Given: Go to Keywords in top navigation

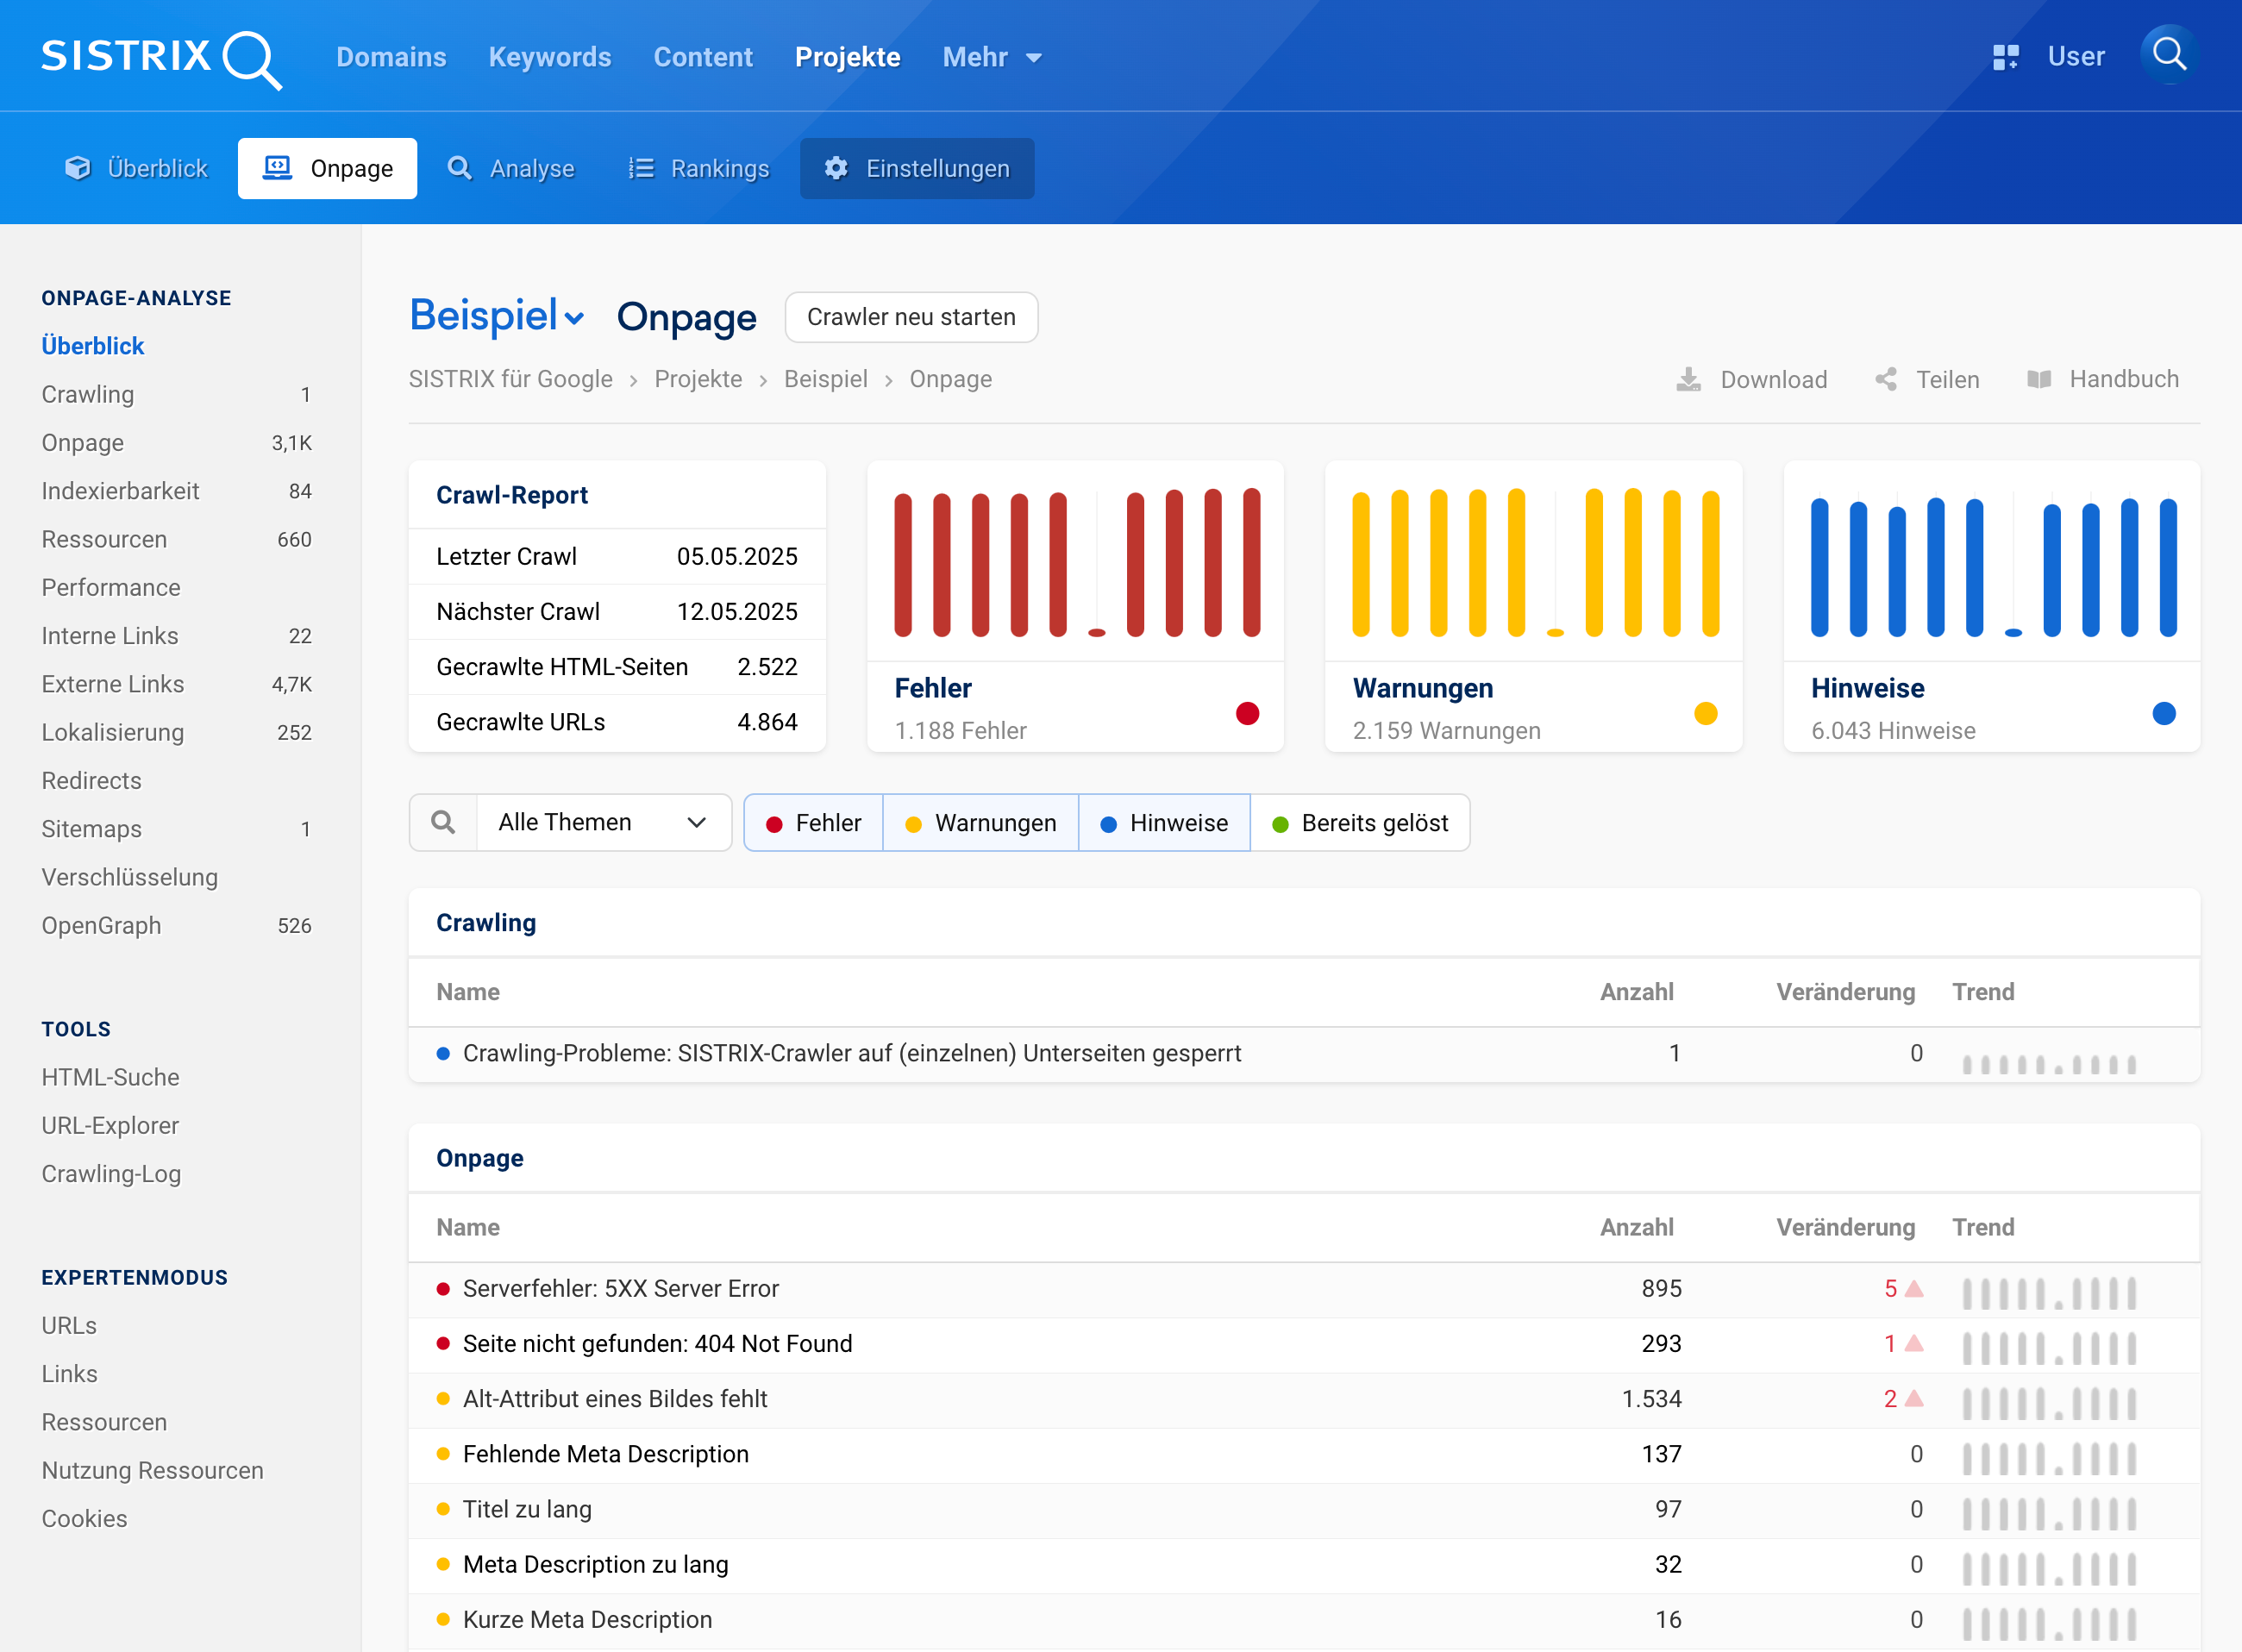Looking at the screenshot, I should click(549, 57).
